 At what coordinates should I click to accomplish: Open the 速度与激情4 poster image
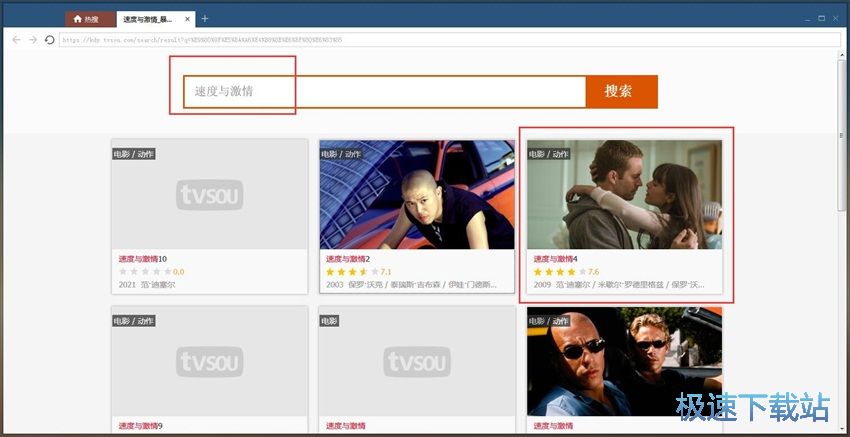point(624,195)
